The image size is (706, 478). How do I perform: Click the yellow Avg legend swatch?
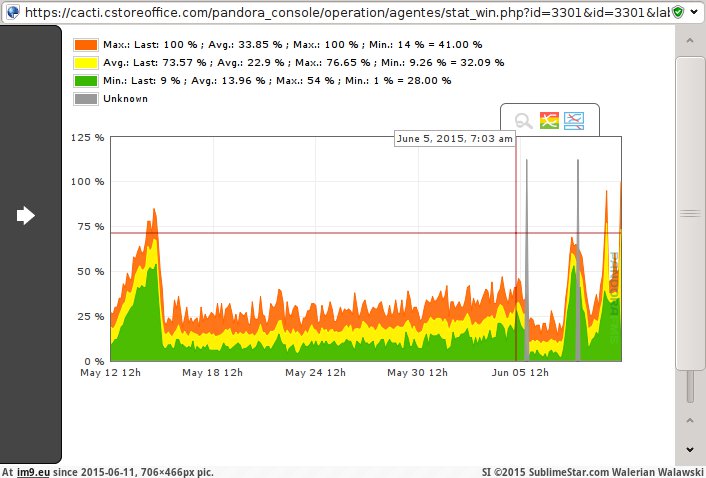(x=86, y=63)
